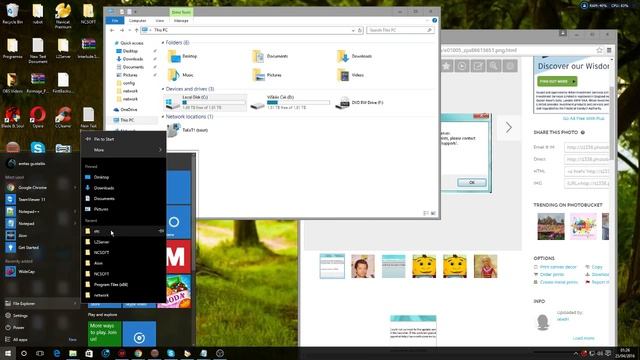Viewport: 640px width, 360px height.
Task: Open the Skype desktop shortcut
Action: tap(38, 147)
